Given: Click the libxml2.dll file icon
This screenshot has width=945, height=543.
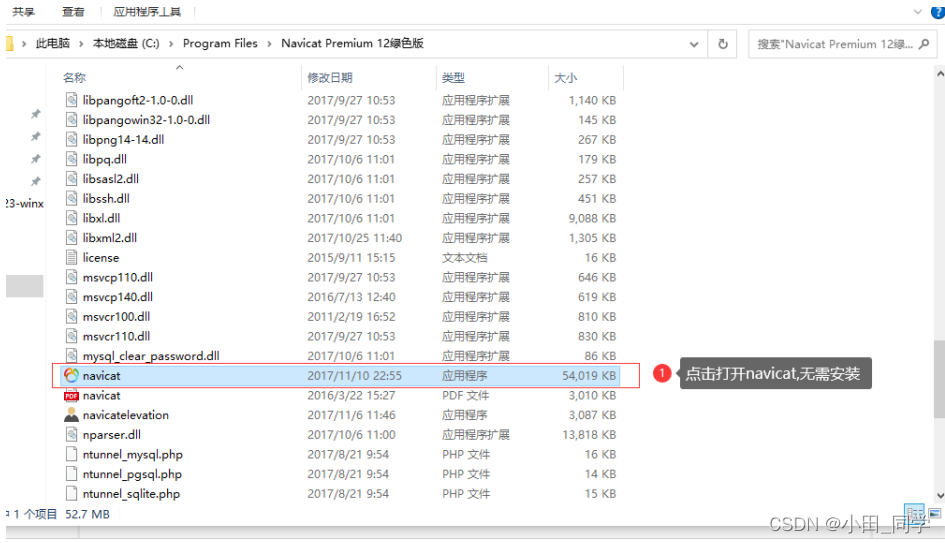Looking at the screenshot, I should pos(72,238).
